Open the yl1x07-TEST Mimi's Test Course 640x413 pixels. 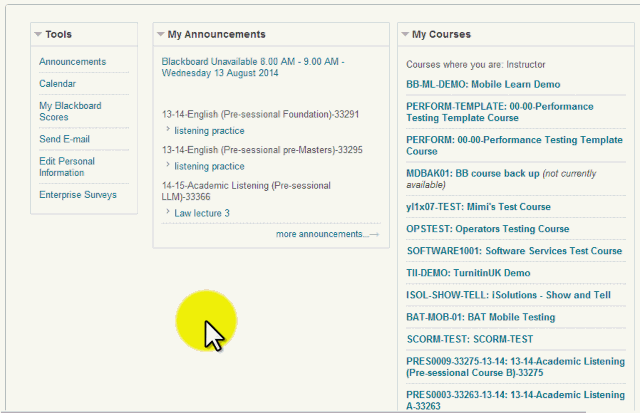tap(478, 207)
